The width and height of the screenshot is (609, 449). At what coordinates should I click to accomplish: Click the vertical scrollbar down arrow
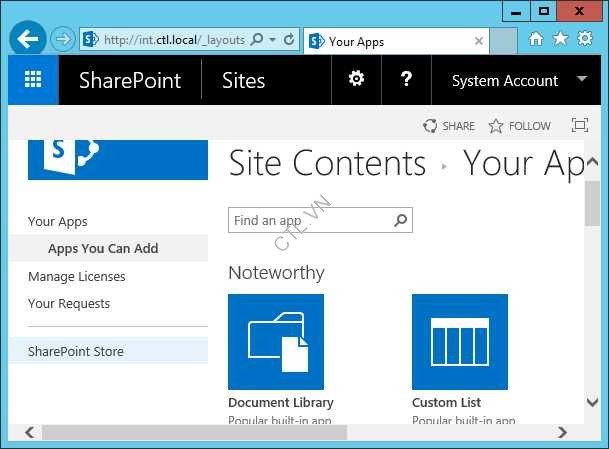click(x=592, y=402)
